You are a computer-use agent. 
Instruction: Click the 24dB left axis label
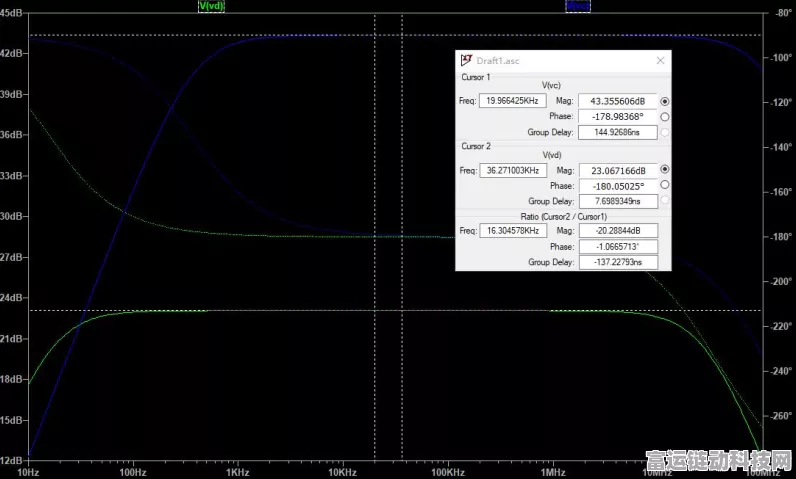(11, 298)
